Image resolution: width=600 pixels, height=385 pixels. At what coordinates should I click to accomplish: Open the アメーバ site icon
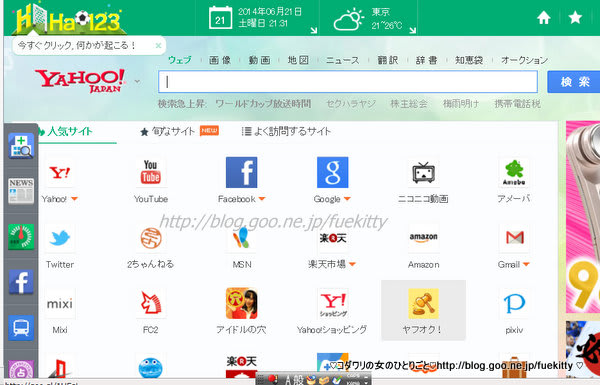[514, 173]
